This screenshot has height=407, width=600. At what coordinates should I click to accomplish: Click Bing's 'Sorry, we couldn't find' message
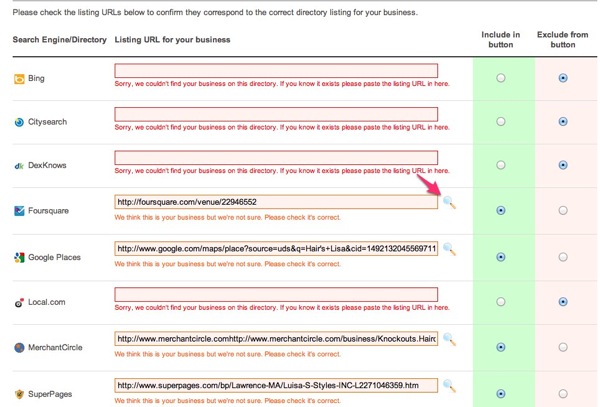click(282, 84)
